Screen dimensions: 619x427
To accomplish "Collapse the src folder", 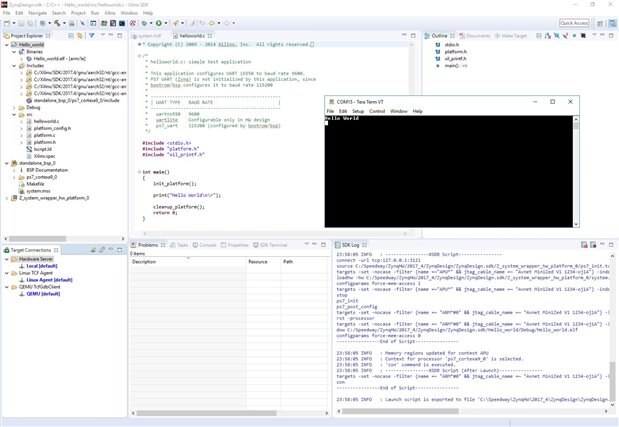I will click(14, 114).
